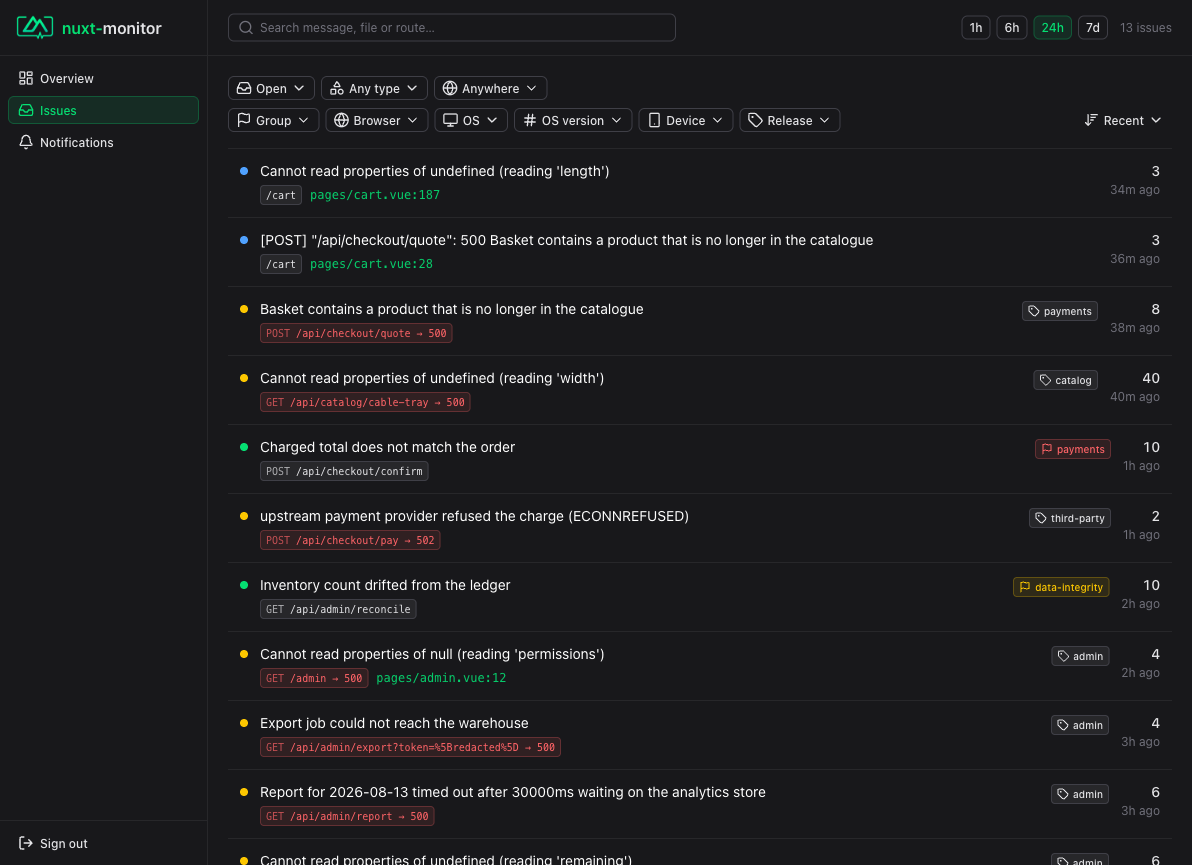
Task: Click the catalog tag label
Action: (x=1065, y=380)
